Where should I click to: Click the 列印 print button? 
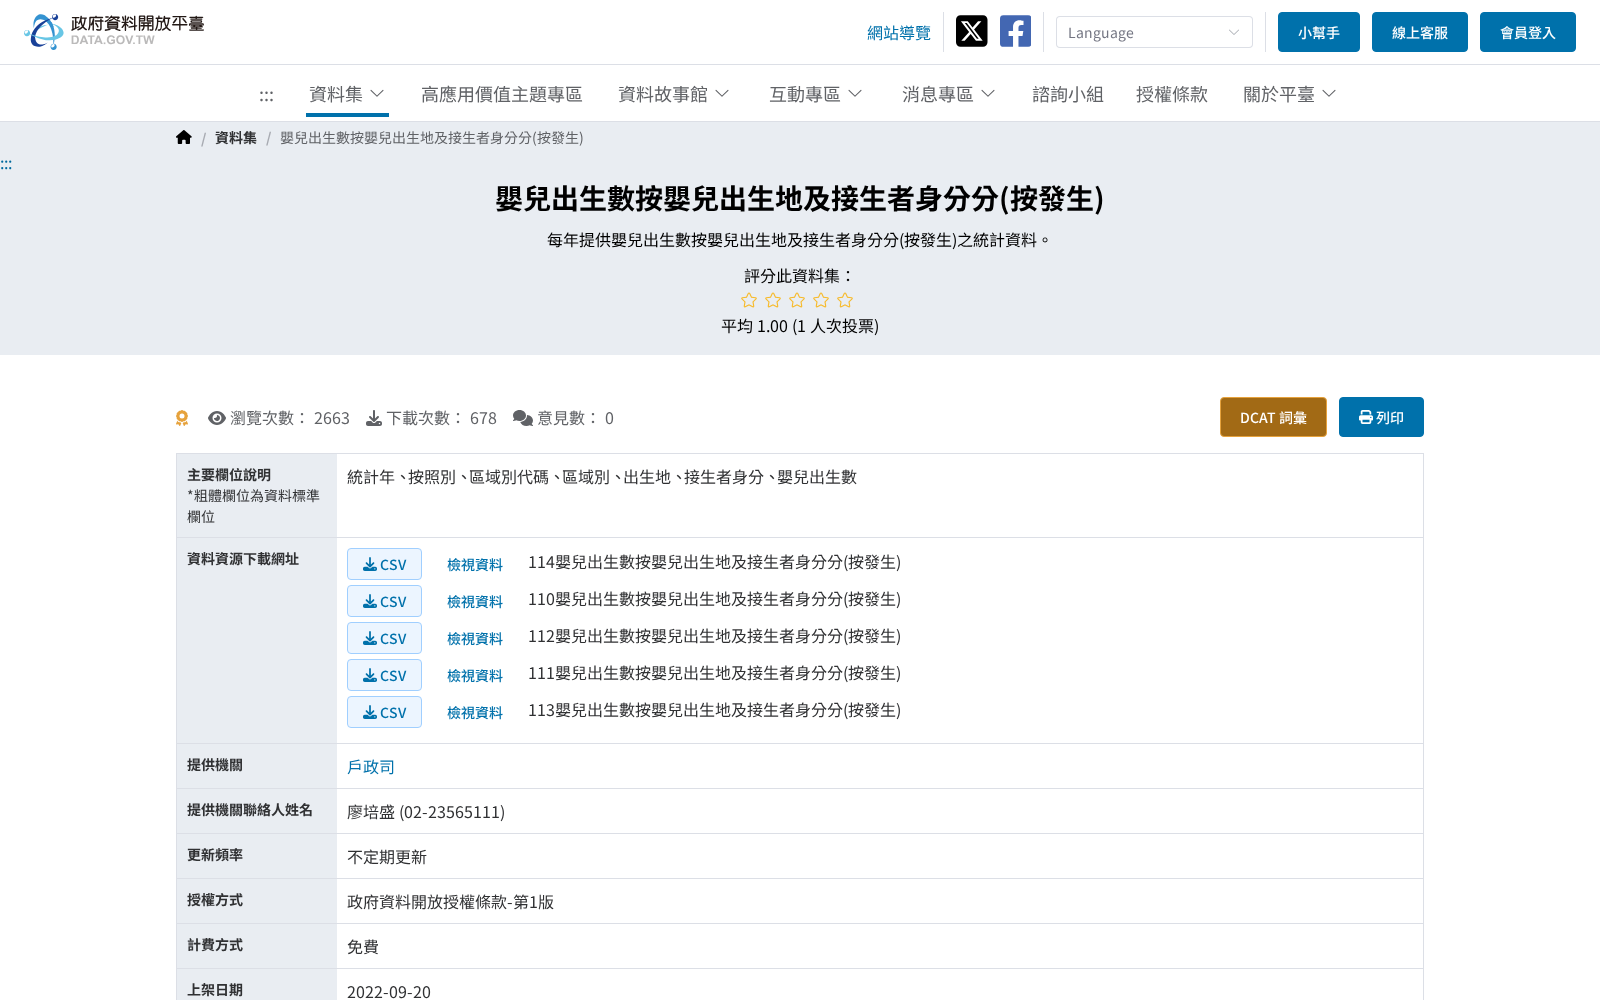point(1381,417)
